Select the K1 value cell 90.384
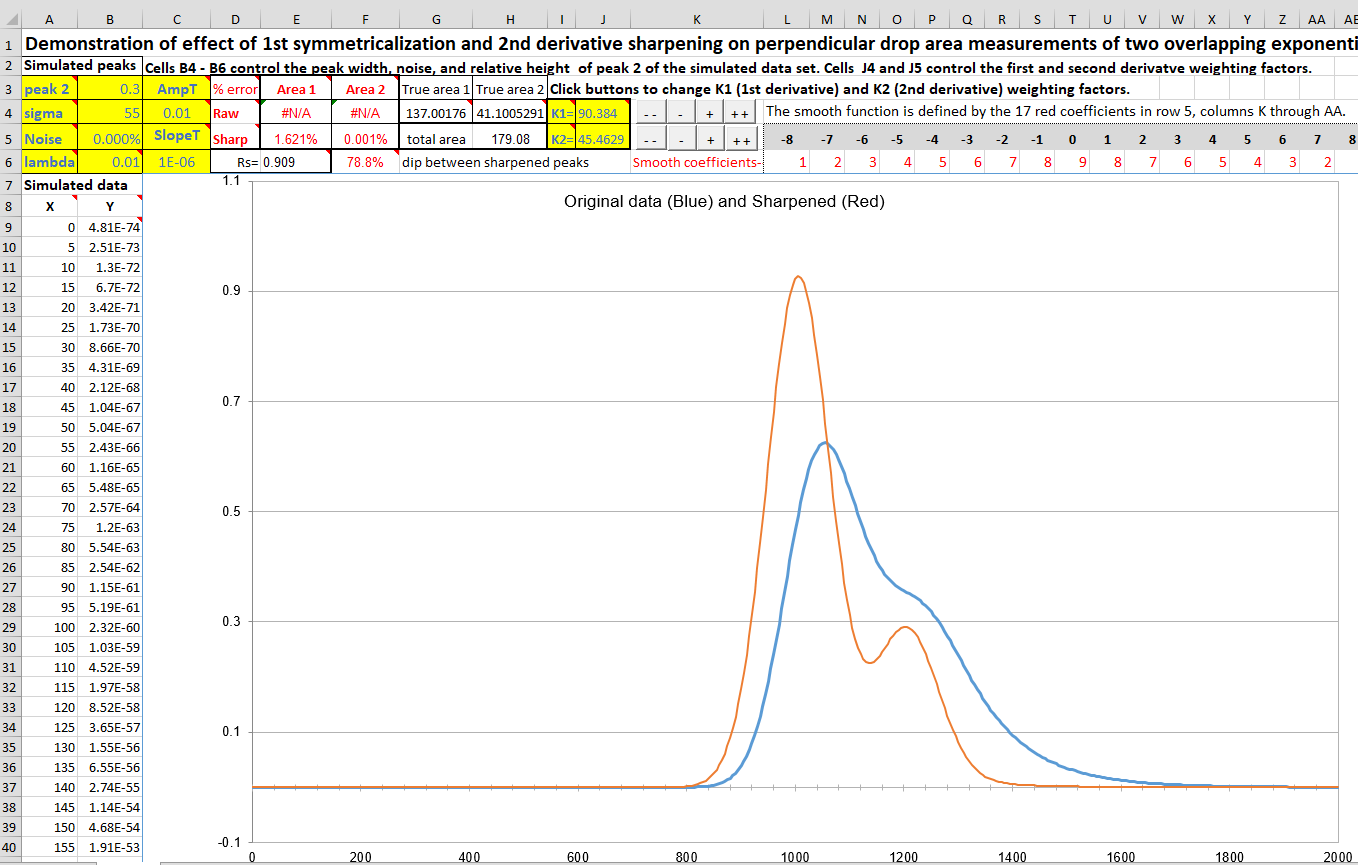 [602, 113]
